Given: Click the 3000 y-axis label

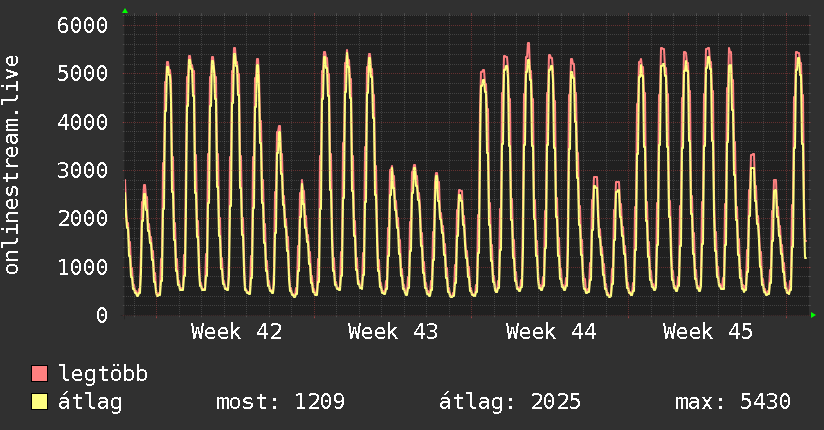Looking at the screenshot, I should tap(83, 170).
